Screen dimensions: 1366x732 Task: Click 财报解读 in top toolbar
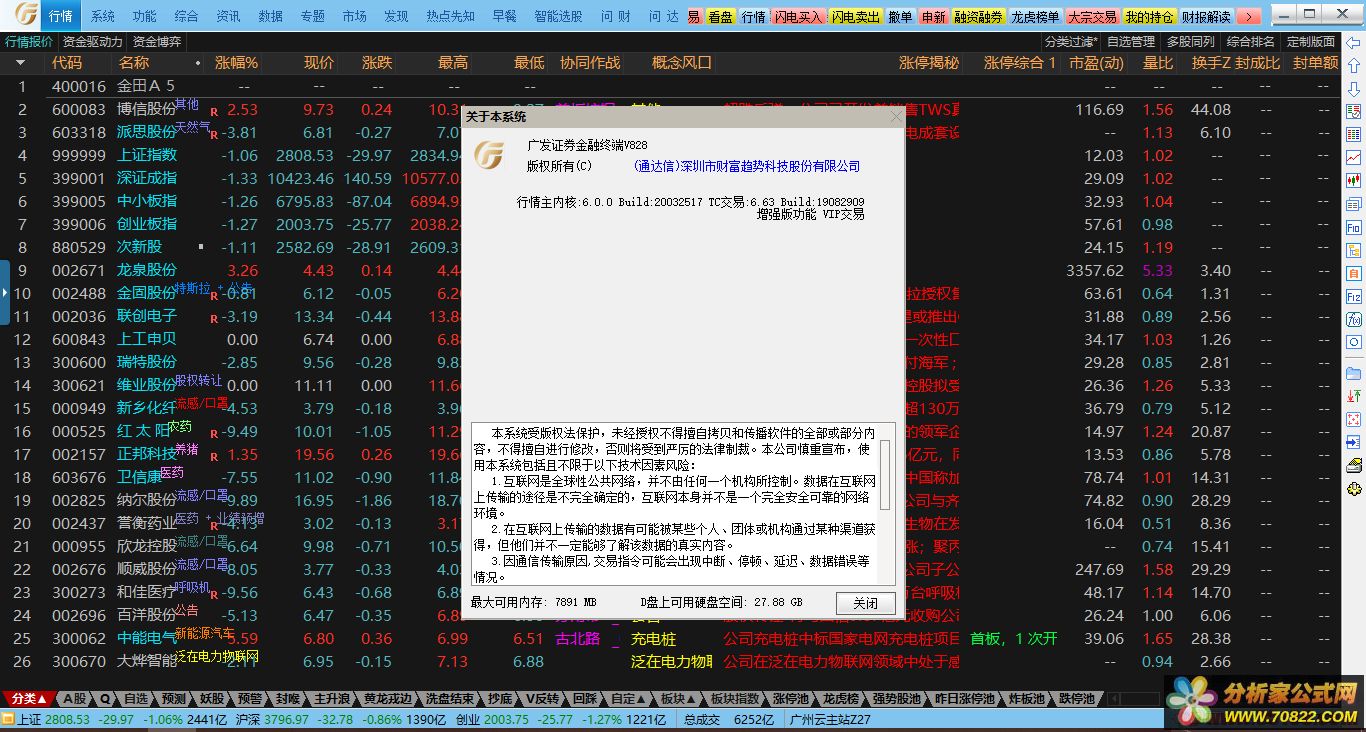1206,17
